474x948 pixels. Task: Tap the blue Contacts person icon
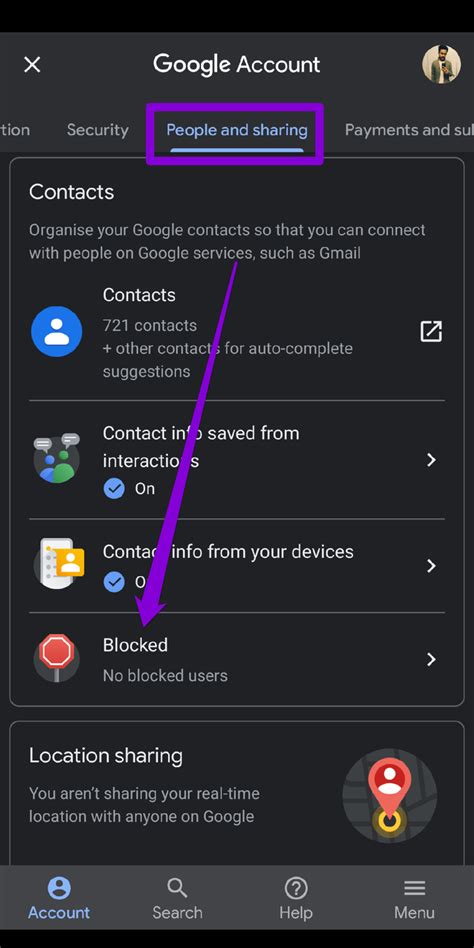[57, 331]
